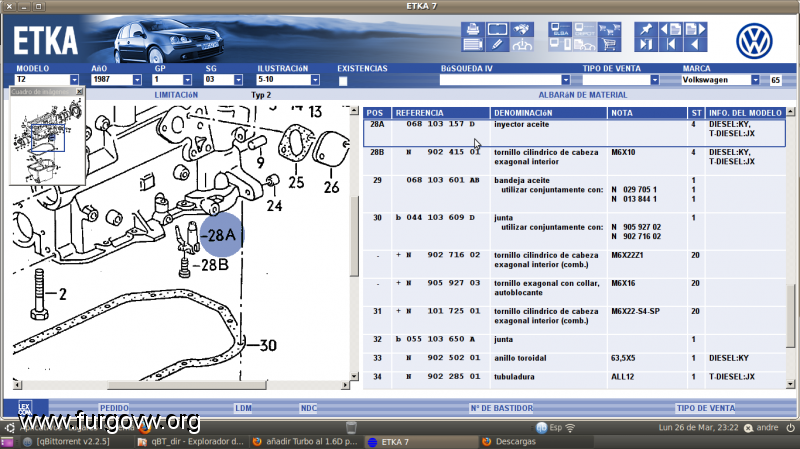
Task: Click the ALBARÁN DE MATERIAL label
Action: pyautogui.click(x=583, y=95)
